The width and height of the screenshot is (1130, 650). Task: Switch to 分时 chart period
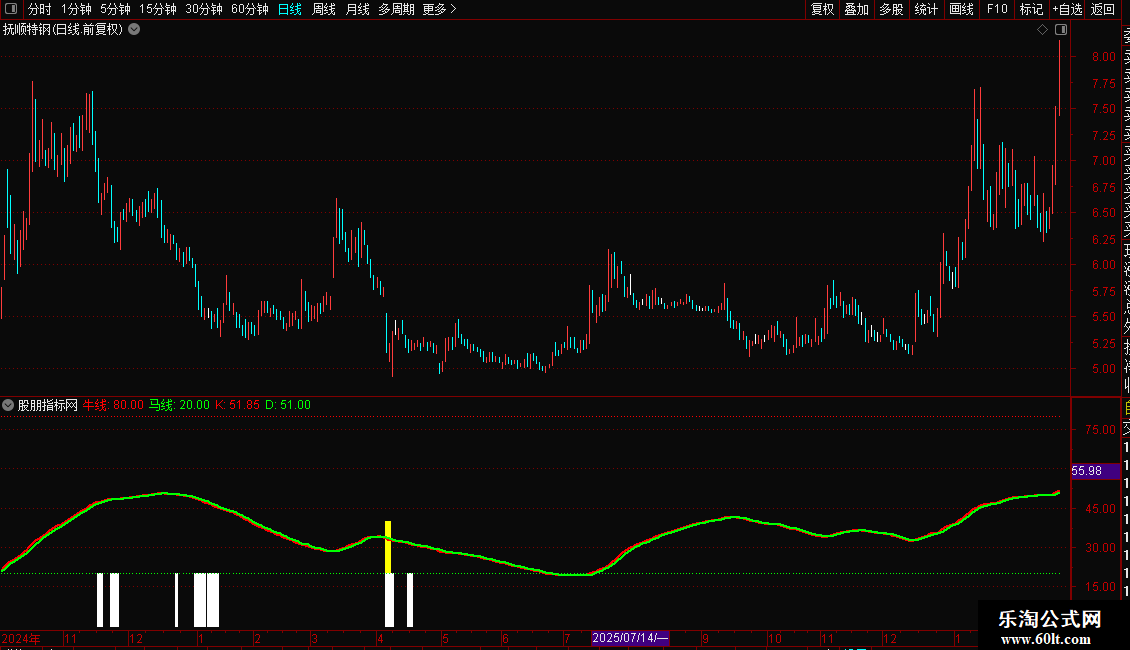pyautogui.click(x=40, y=9)
